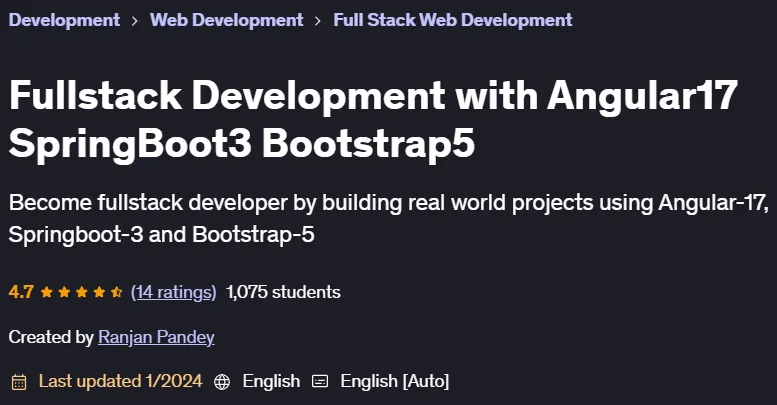Click the star rating icons
This screenshot has height=405, width=777.
pyautogui.click(x=82, y=292)
